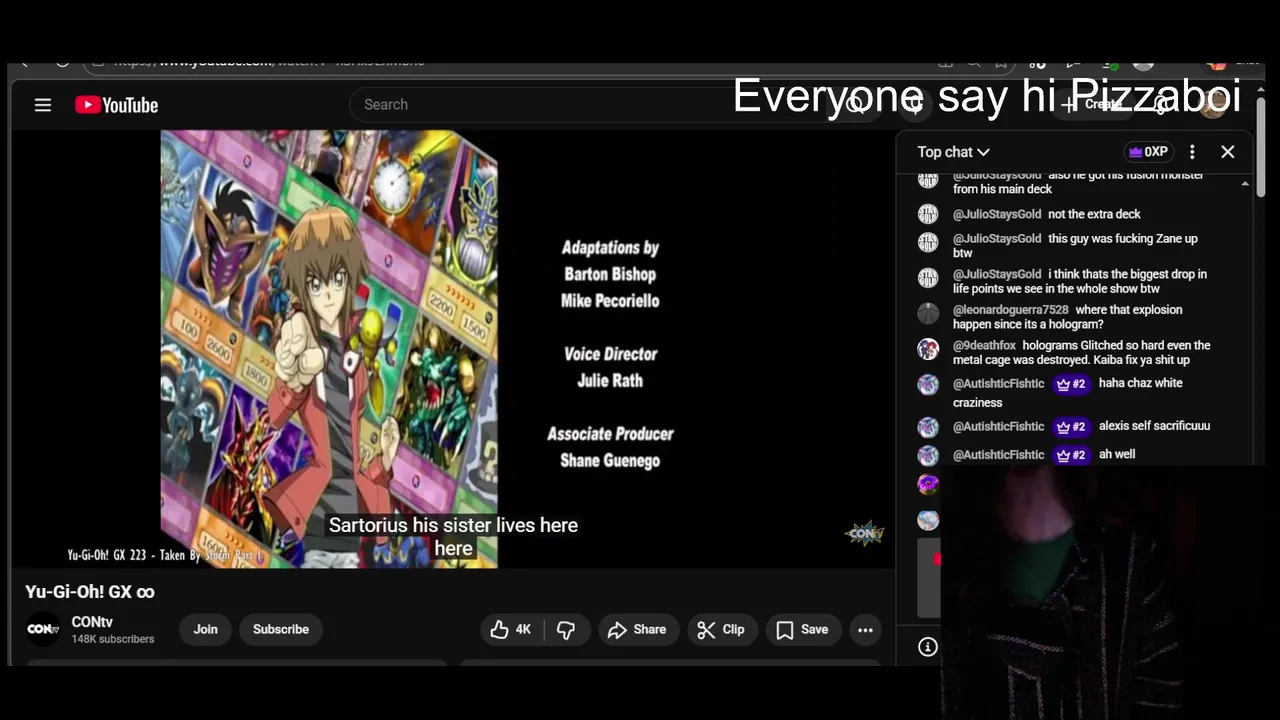Image resolution: width=1280 pixels, height=720 pixels.
Task: Expand the Top chat dropdown
Action: (953, 152)
